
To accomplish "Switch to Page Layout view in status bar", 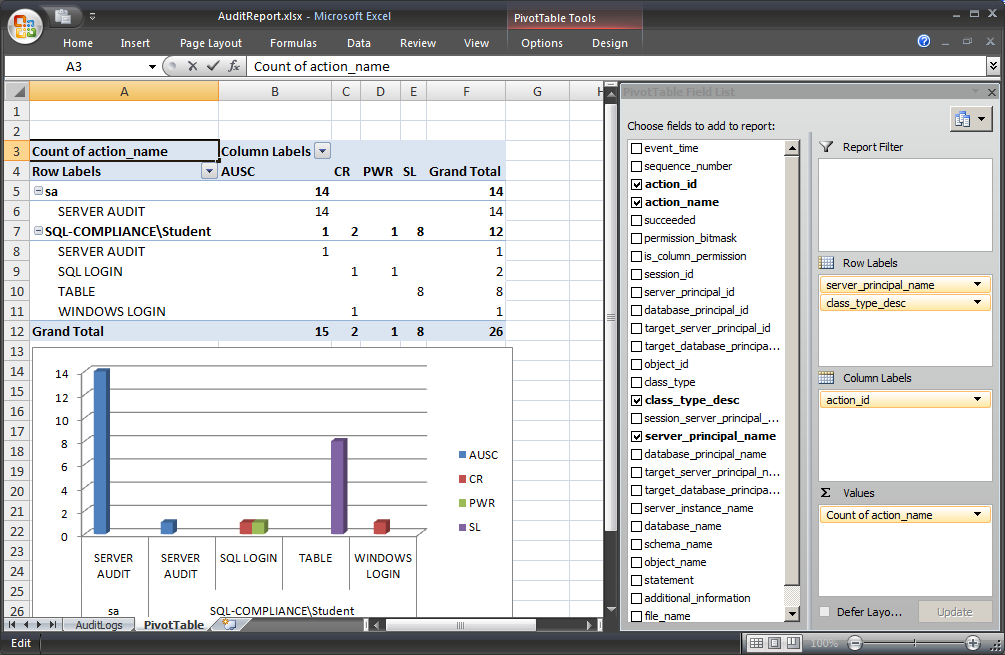I will (x=775, y=643).
